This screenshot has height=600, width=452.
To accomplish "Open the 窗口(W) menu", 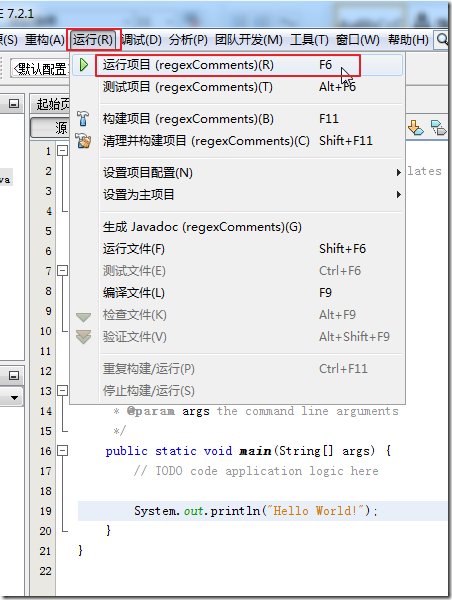I will click(357, 40).
